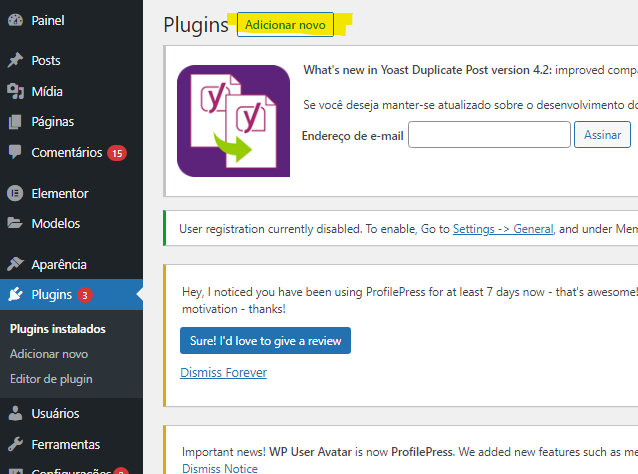Click the Ferramentas wrench icon

[15, 444]
